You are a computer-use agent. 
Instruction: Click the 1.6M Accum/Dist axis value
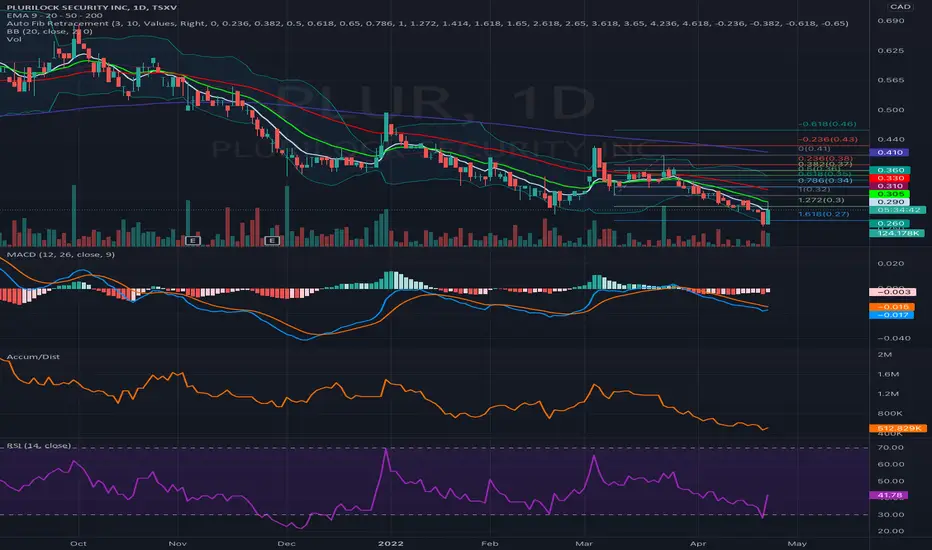(889, 374)
